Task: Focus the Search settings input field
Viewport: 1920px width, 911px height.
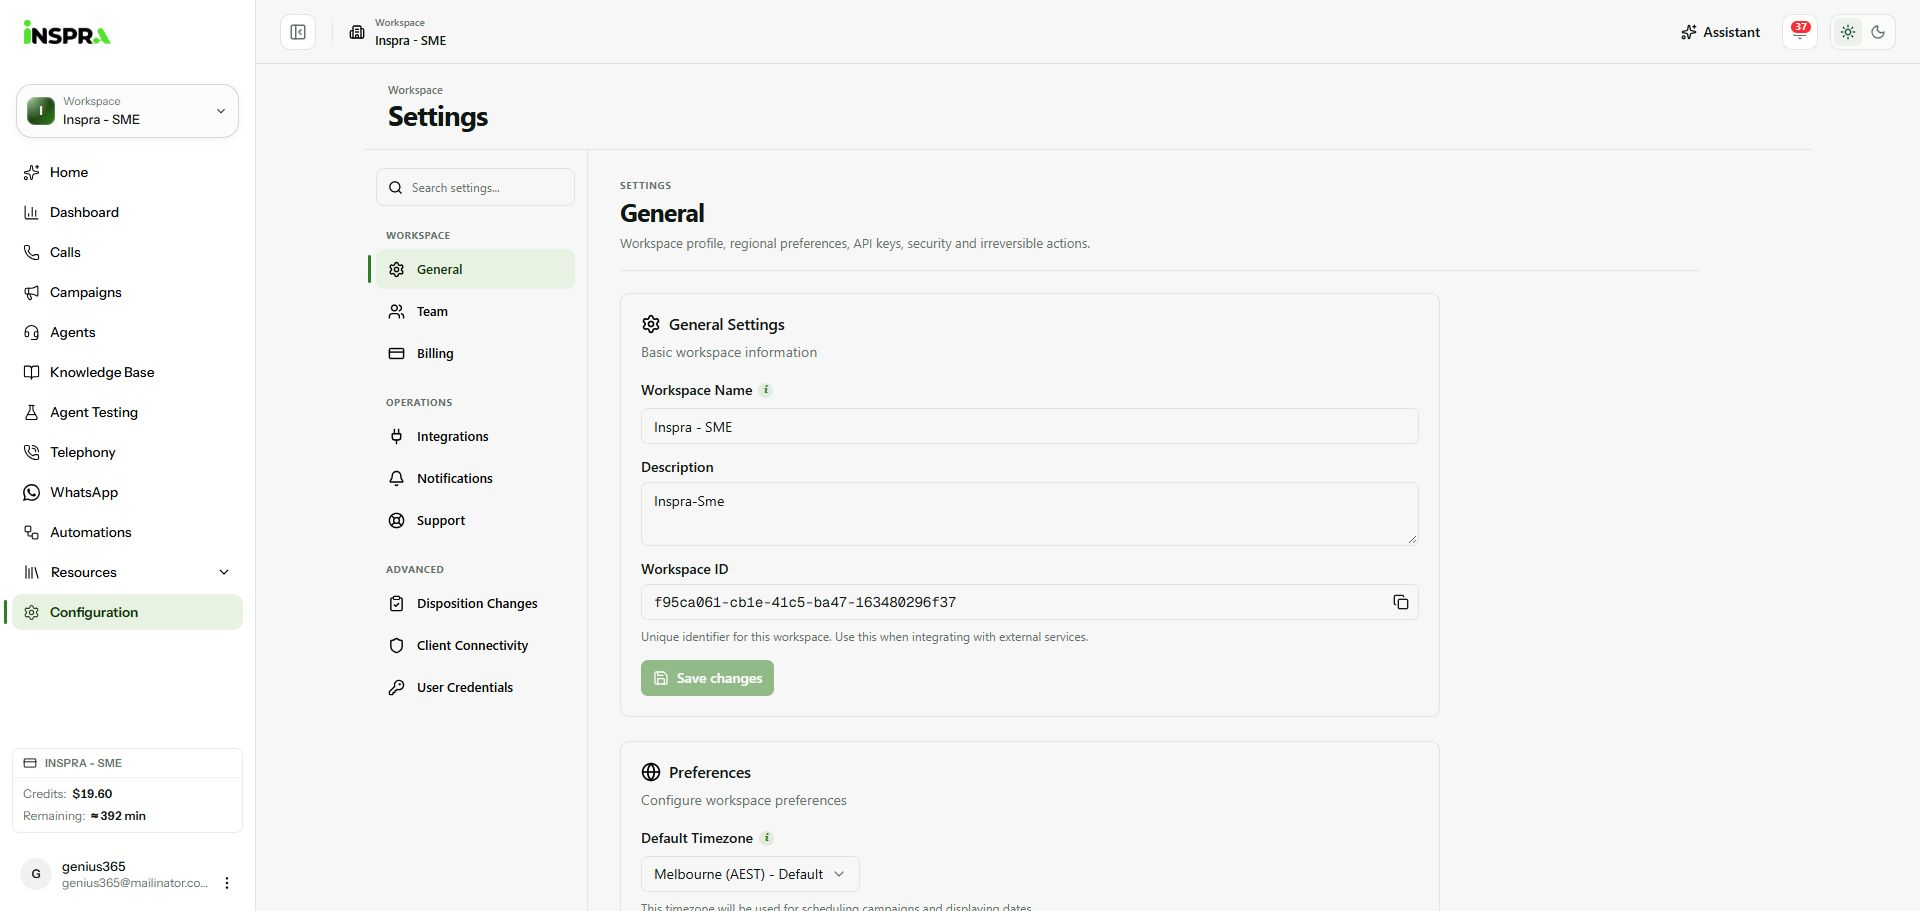Action: [x=475, y=187]
